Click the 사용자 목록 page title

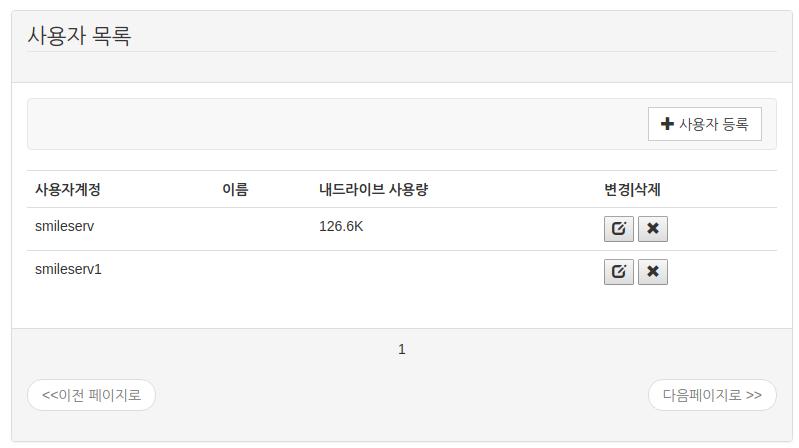[79, 36]
